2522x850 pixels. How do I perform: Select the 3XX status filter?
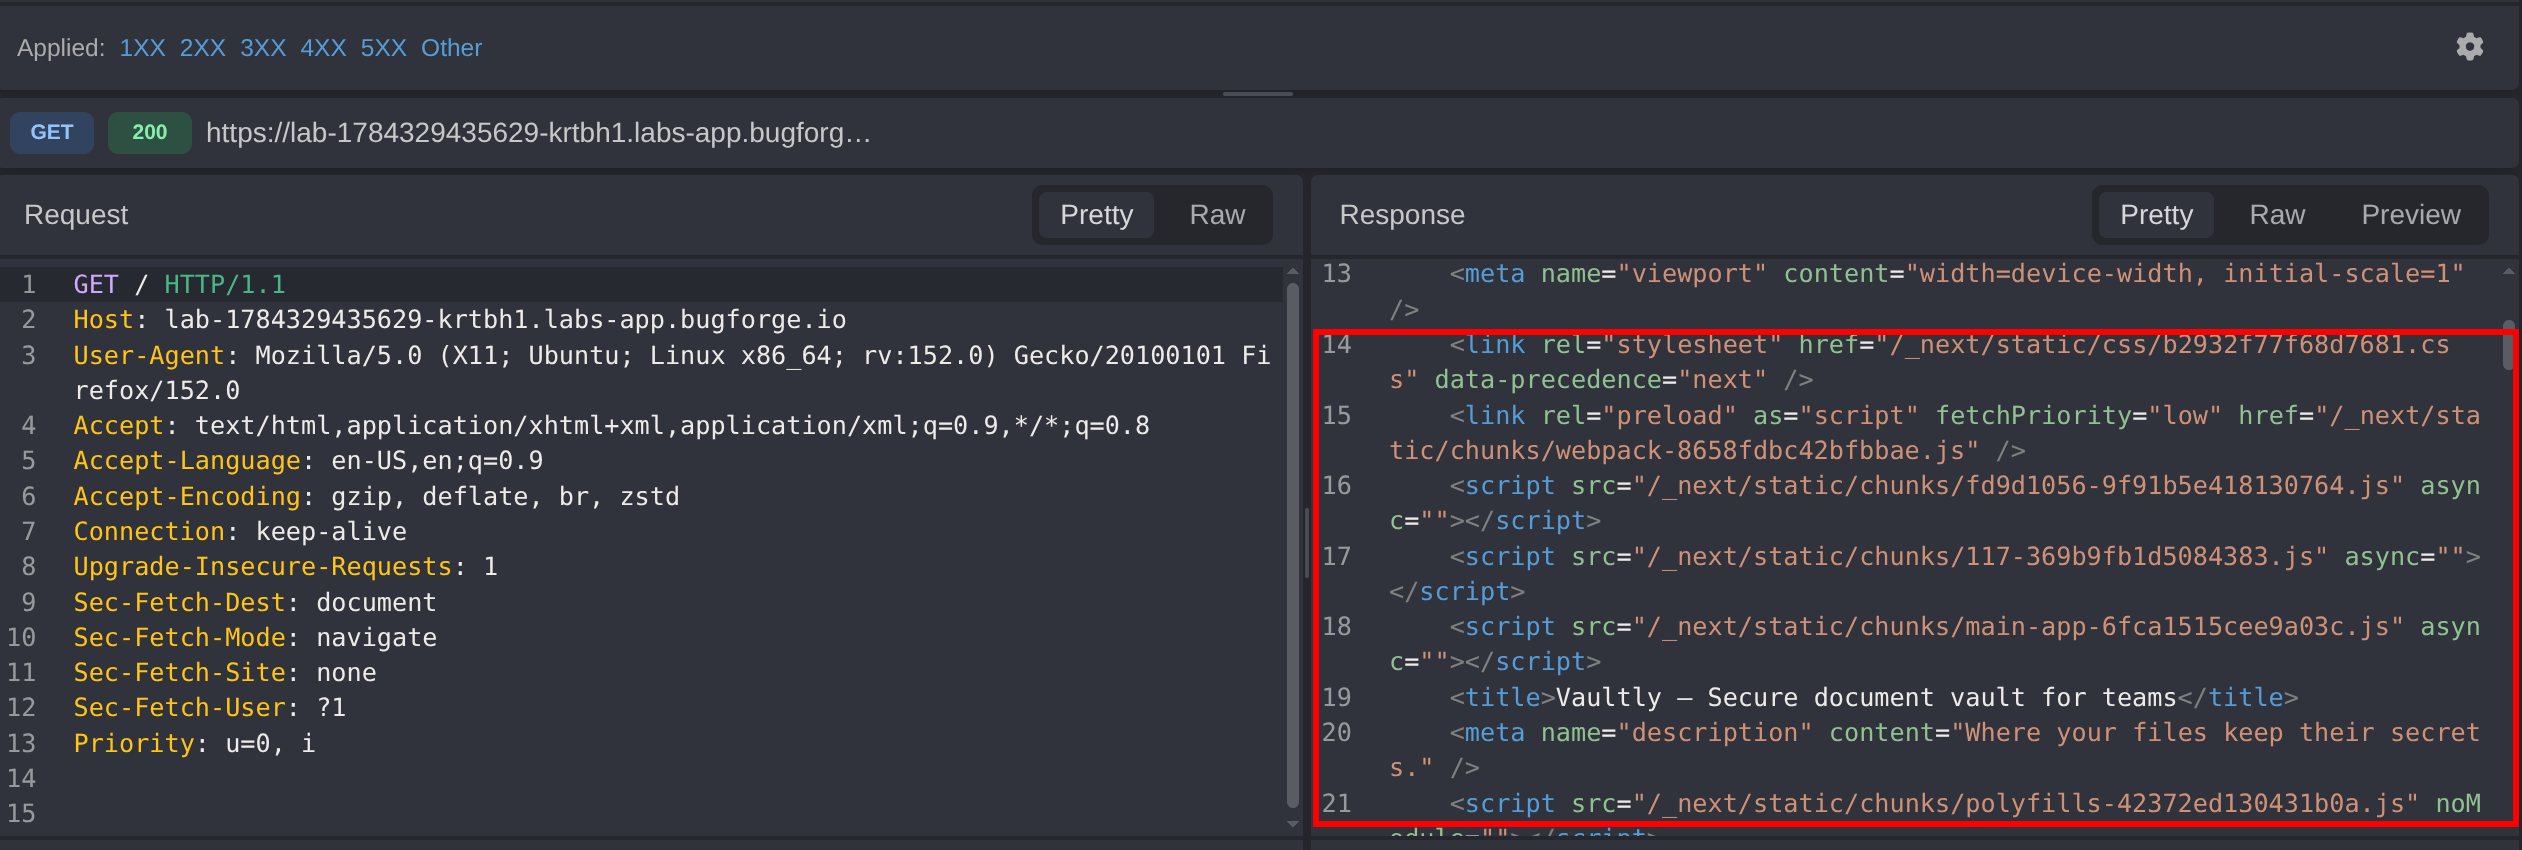(x=263, y=48)
